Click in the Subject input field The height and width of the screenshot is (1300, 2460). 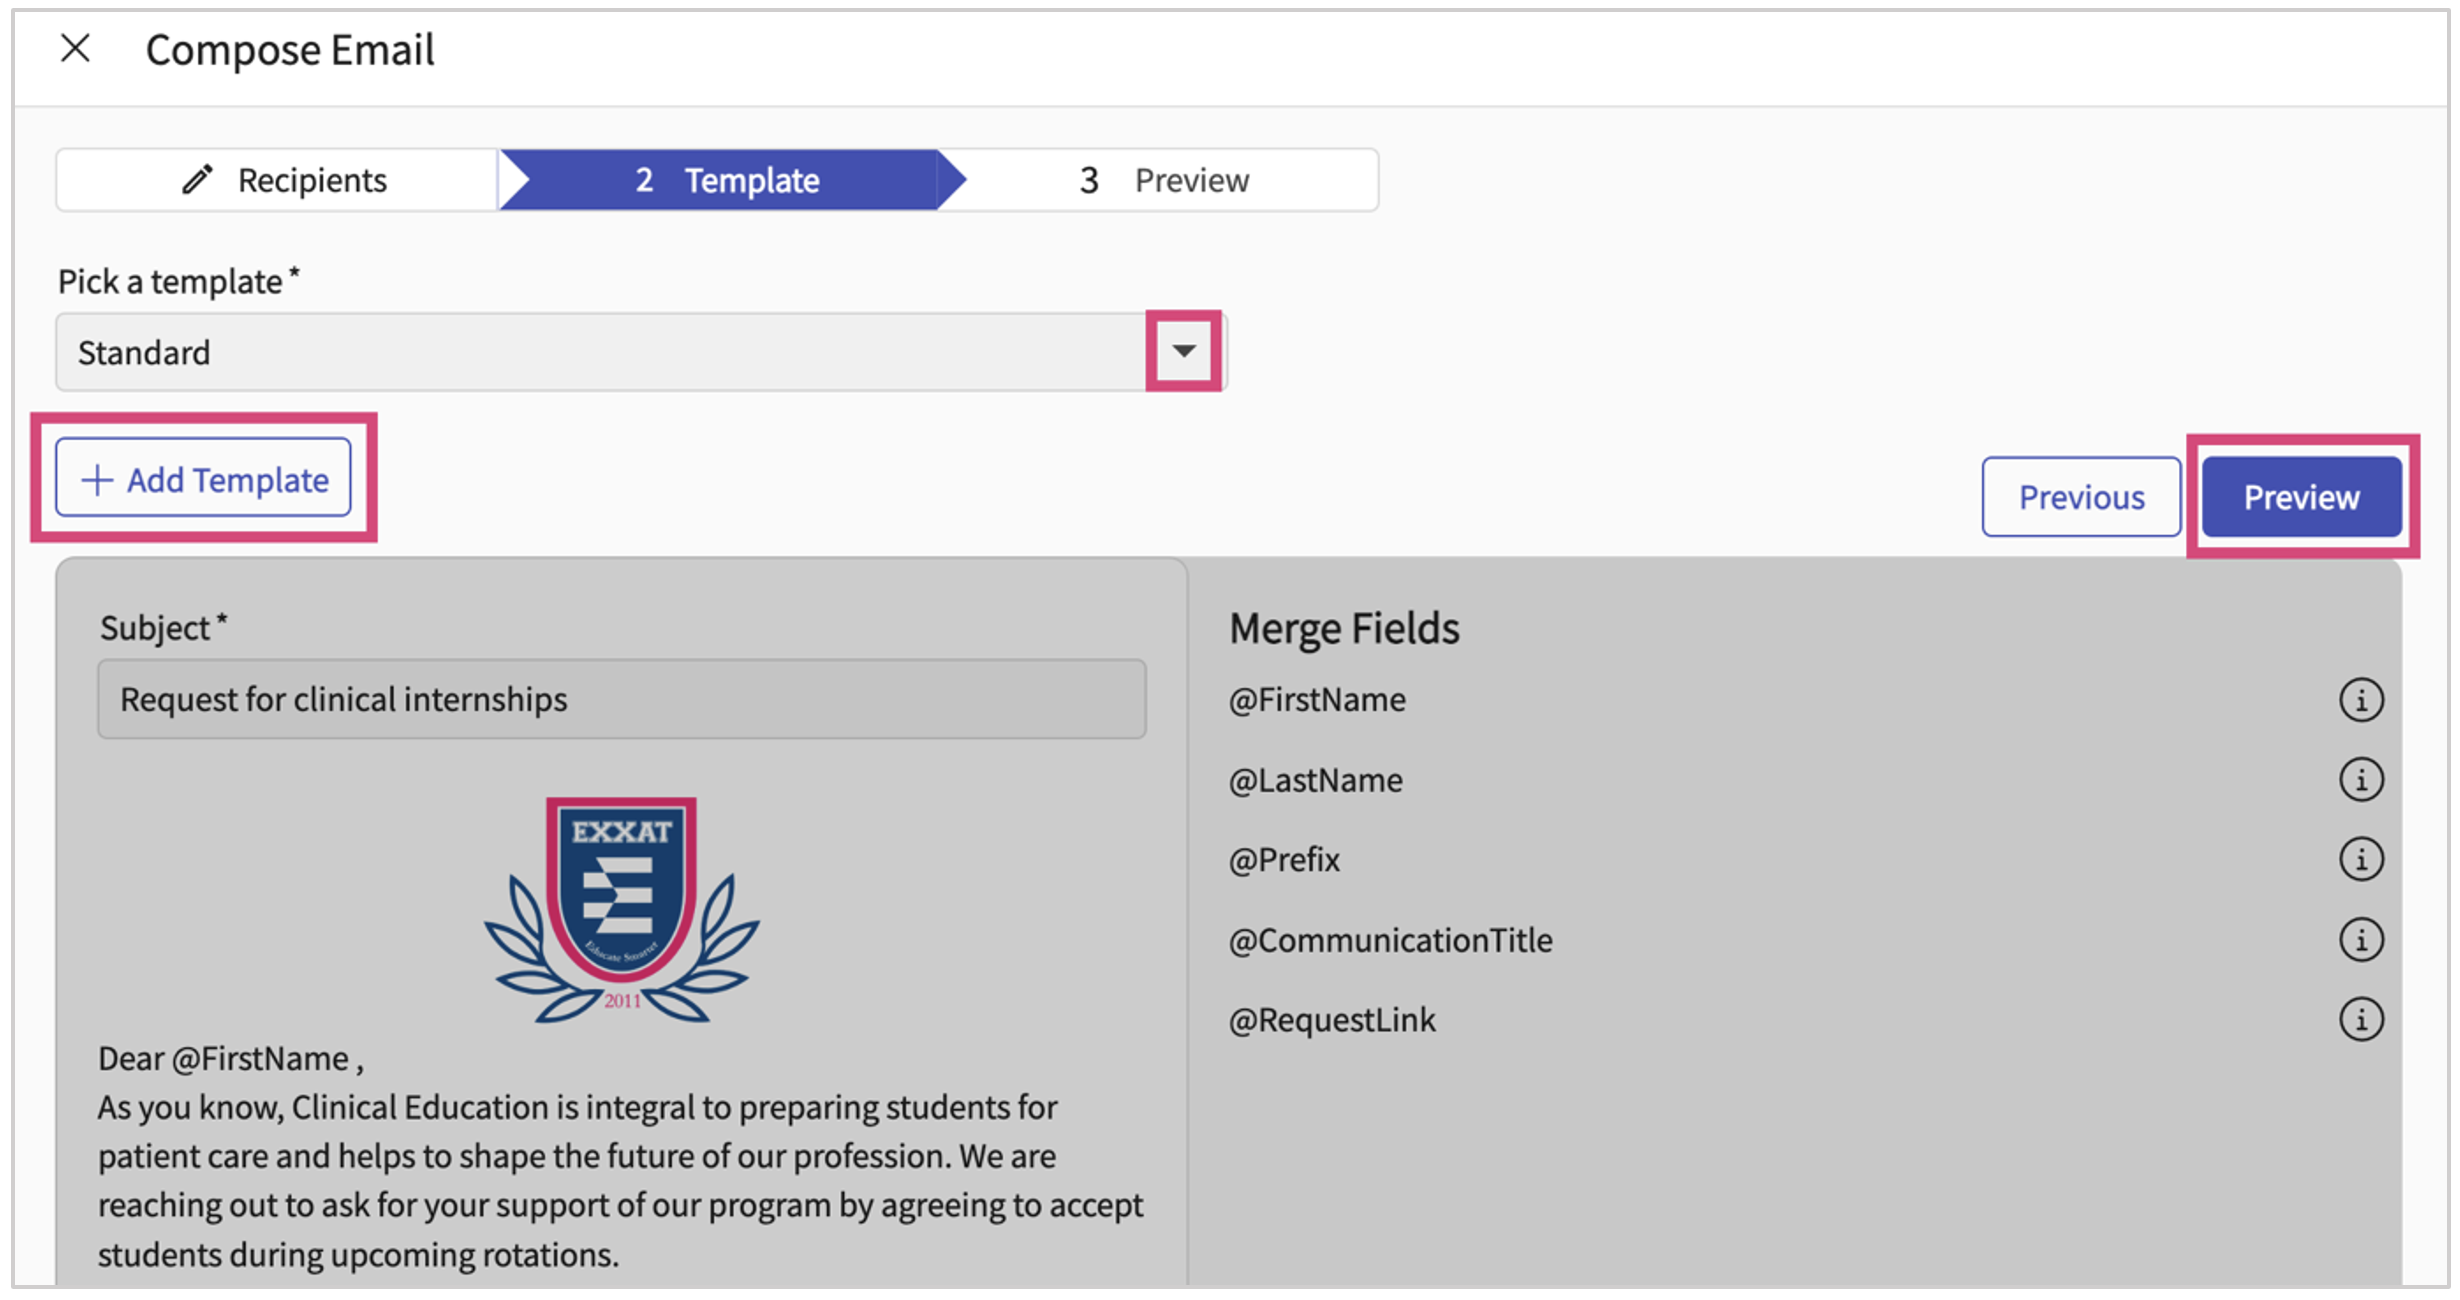coord(621,699)
